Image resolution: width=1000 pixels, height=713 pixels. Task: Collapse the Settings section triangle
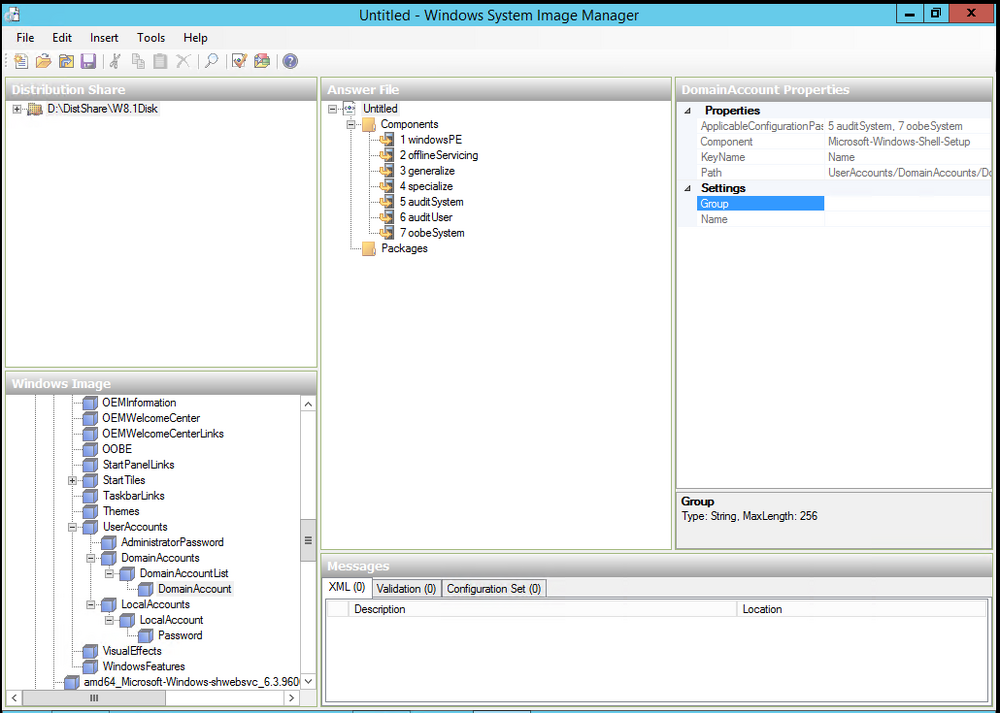click(x=688, y=188)
